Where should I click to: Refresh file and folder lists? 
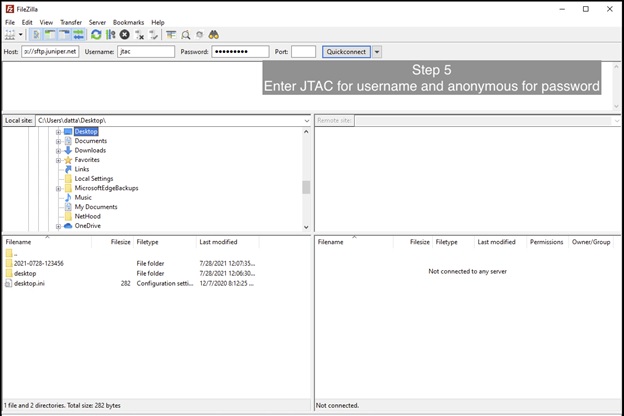click(x=96, y=35)
